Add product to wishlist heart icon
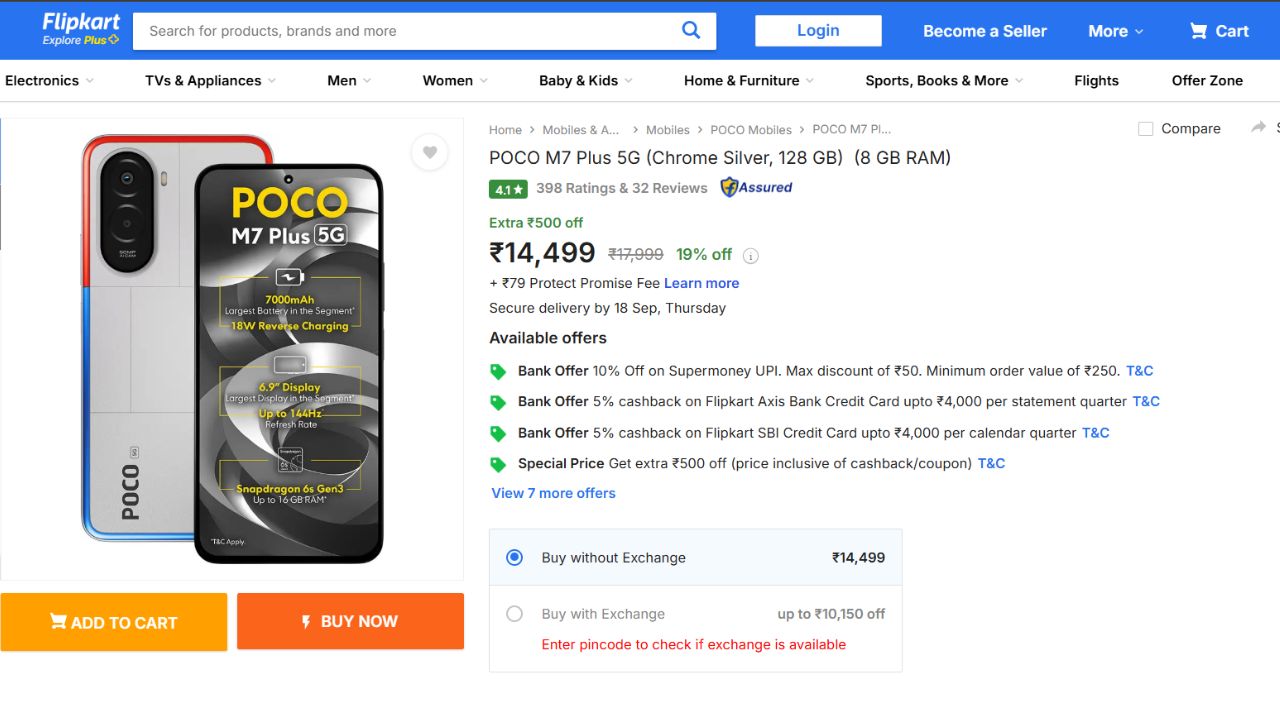Viewport: 1280px width, 720px height. [430, 152]
